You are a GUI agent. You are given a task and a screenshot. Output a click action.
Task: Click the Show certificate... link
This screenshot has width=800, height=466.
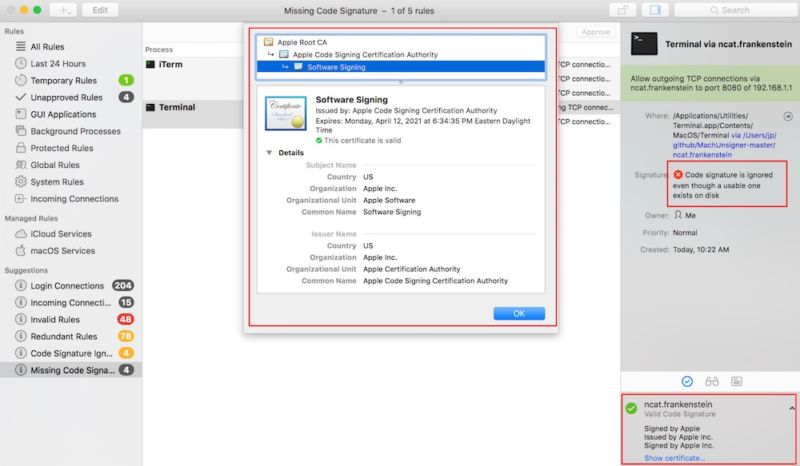(674, 458)
